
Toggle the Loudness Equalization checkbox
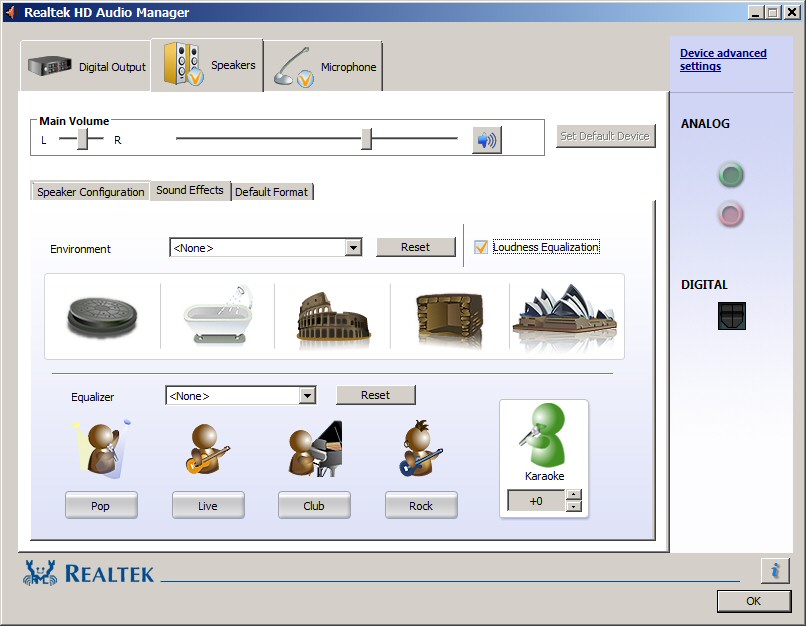tap(481, 247)
